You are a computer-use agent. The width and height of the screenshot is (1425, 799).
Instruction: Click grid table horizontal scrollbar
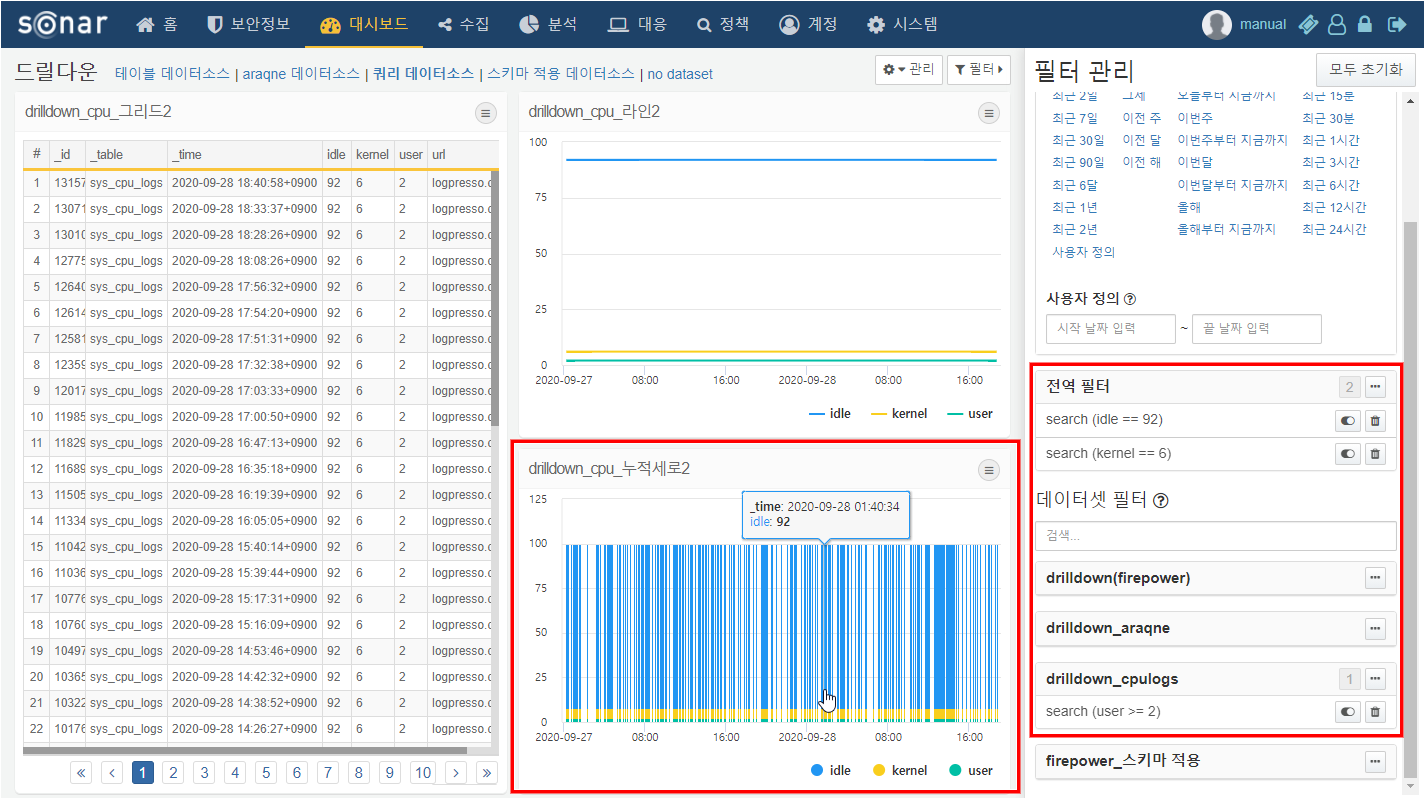[245, 750]
